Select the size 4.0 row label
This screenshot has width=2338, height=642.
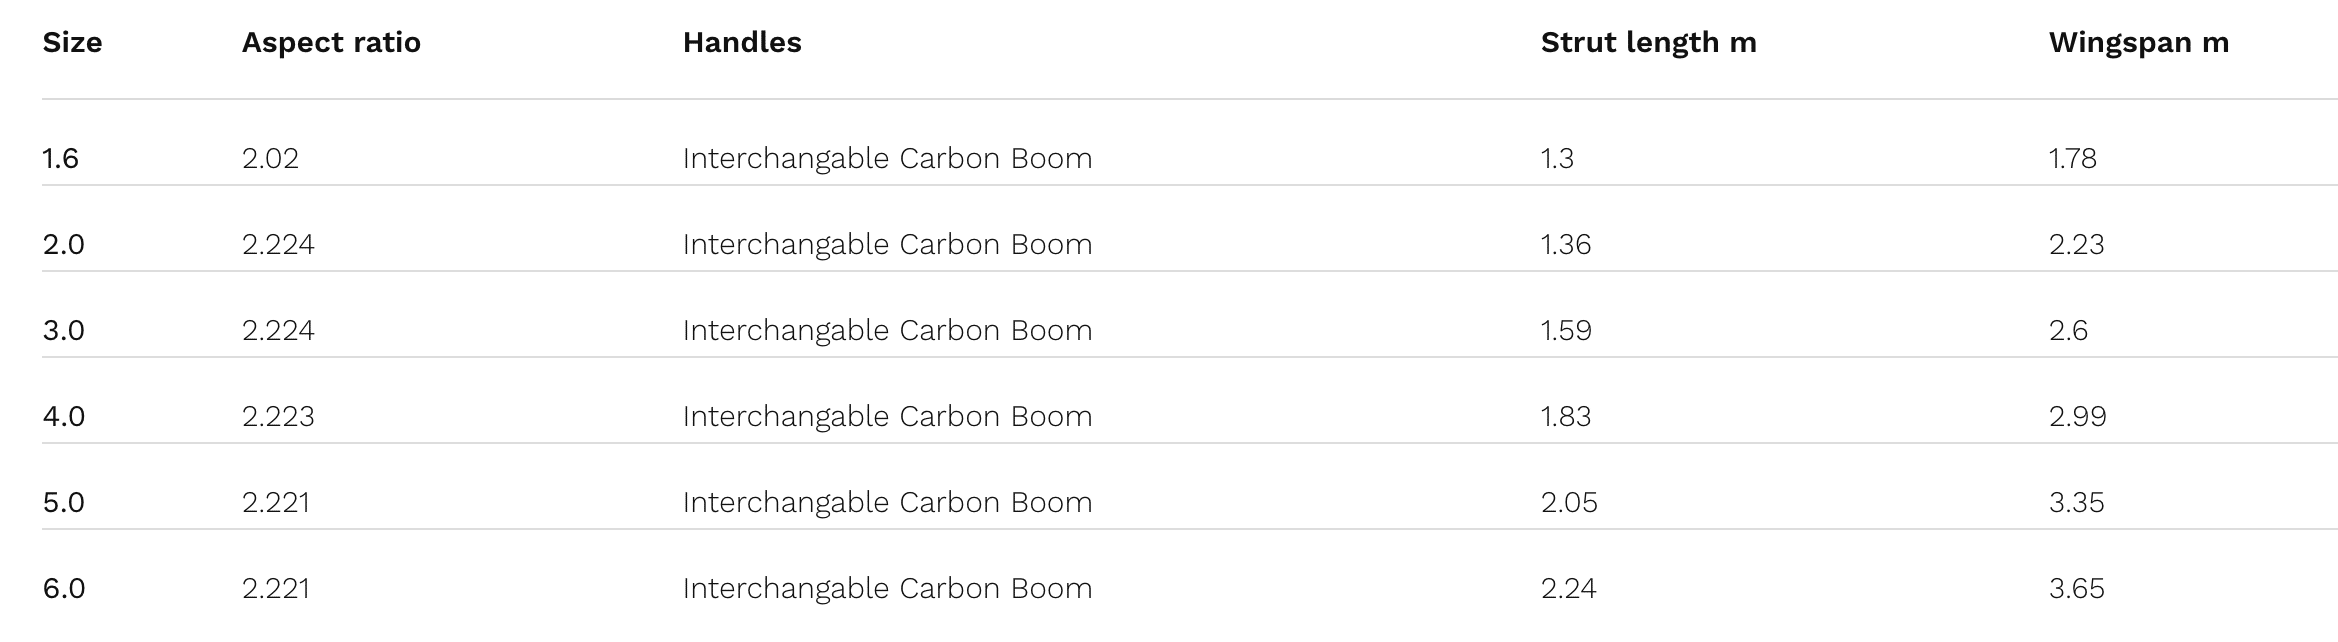pyautogui.click(x=63, y=416)
